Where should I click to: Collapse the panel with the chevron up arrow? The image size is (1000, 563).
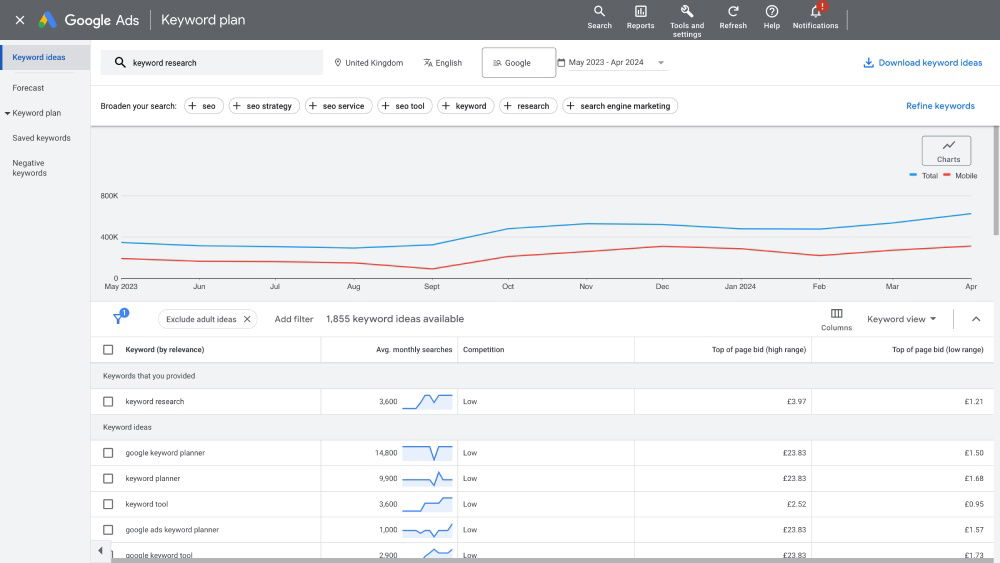coord(976,319)
